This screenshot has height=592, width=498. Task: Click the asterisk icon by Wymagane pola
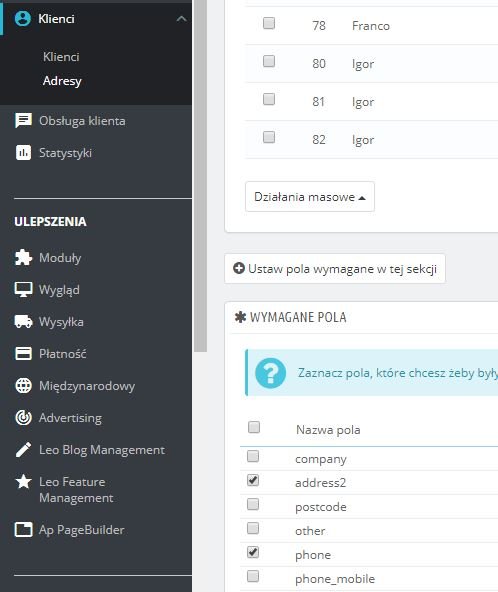pos(240,317)
